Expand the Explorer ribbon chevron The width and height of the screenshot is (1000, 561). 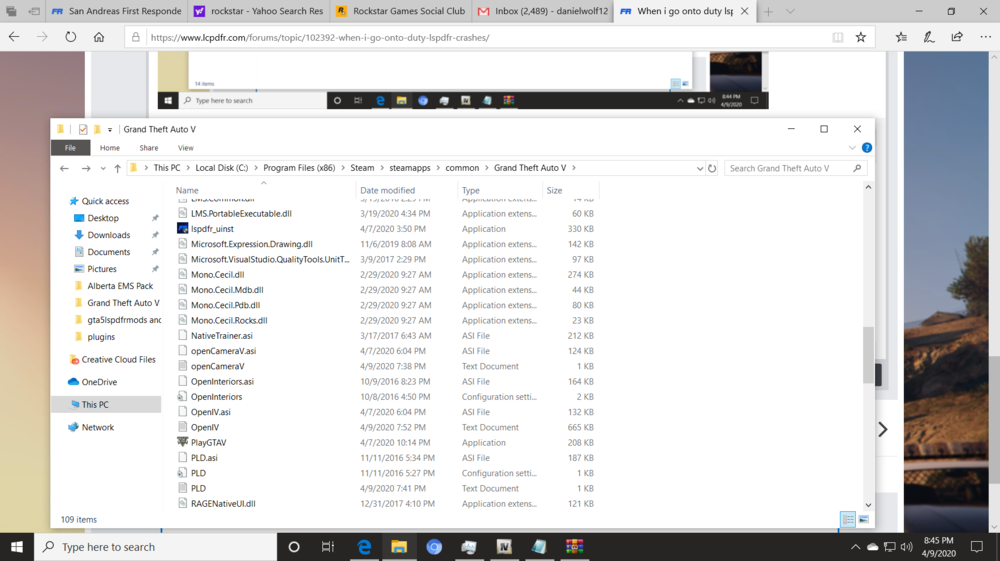tap(852, 147)
